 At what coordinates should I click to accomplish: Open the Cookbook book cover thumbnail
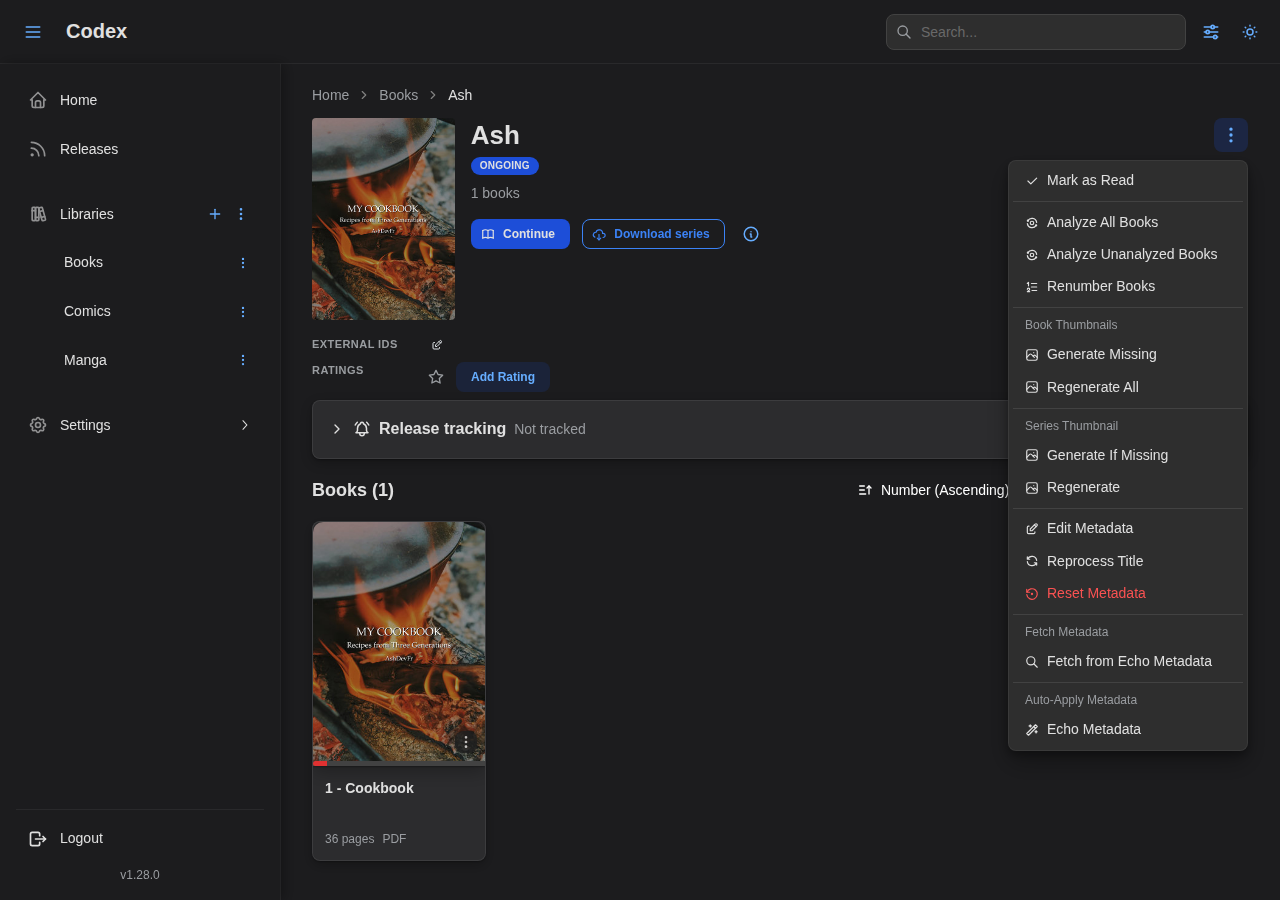pos(399,643)
